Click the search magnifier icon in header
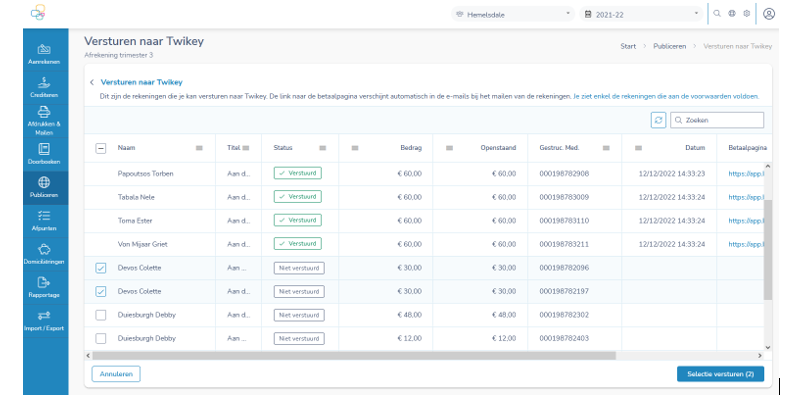This screenshot has height=405, width=795. [717, 14]
